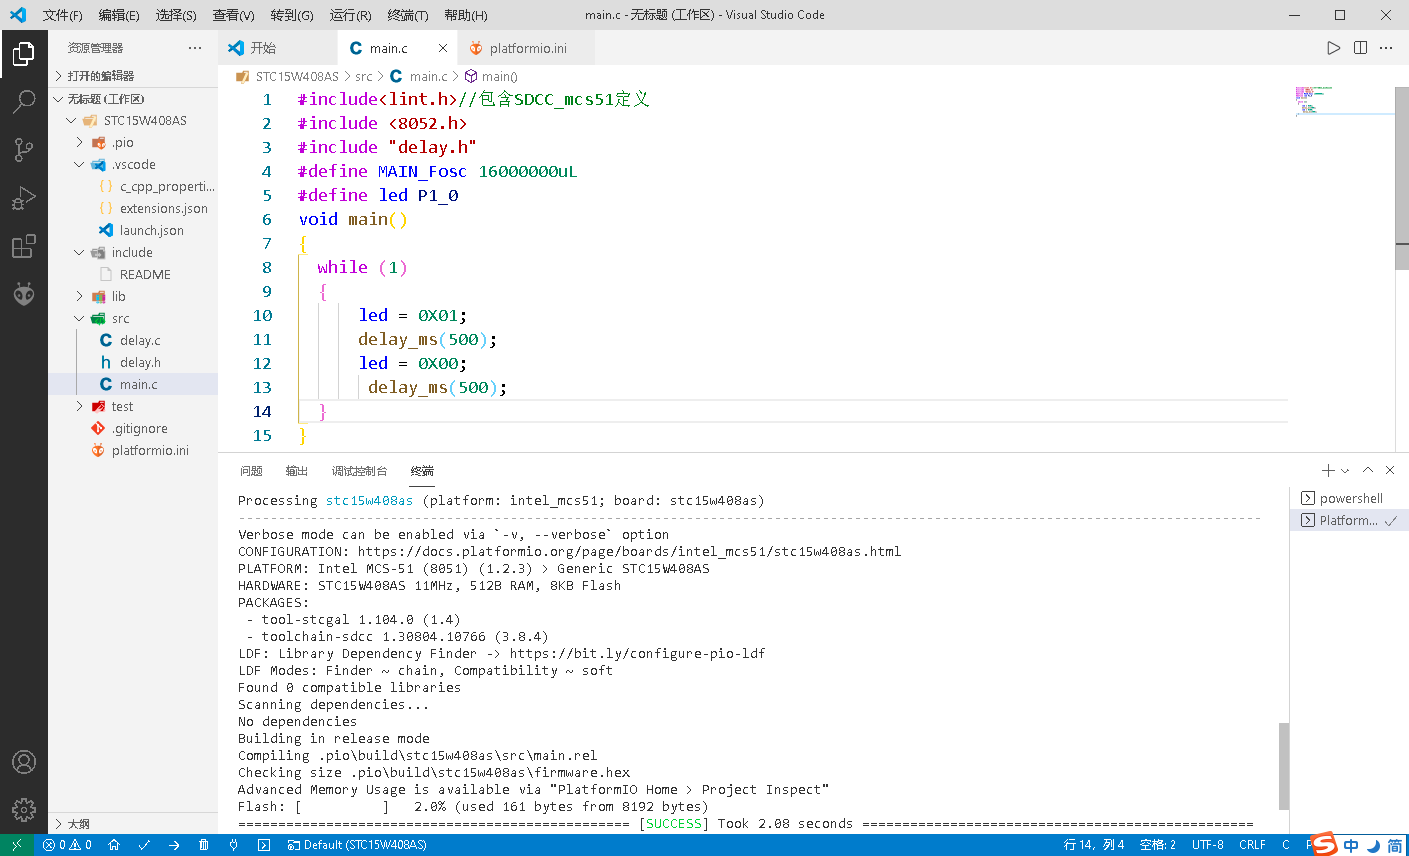Open the Explorer view in activity bar
The image size is (1409, 856).
click(x=24, y=53)
